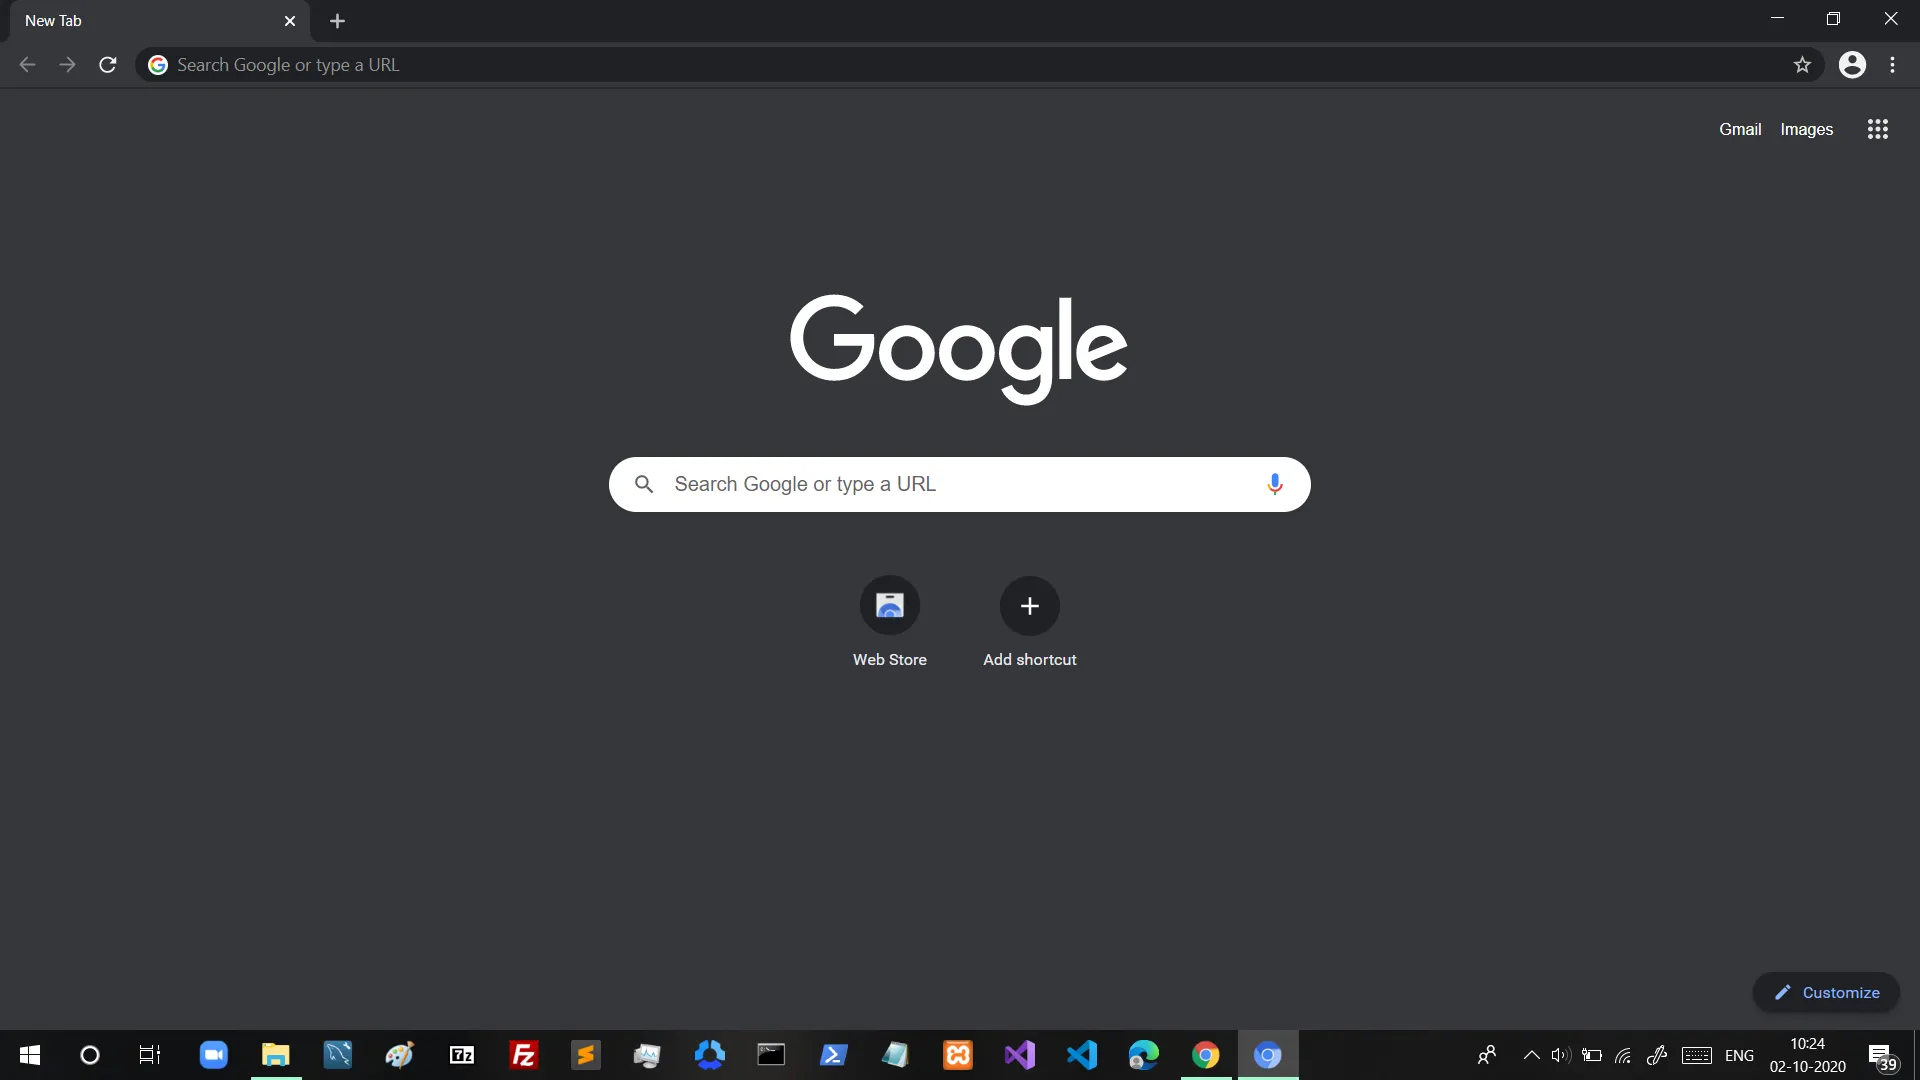This screenshot has height=1080, width=1920.
Task: Expand the notification center showing 39 alerts
Action: click(1882, 1055)
